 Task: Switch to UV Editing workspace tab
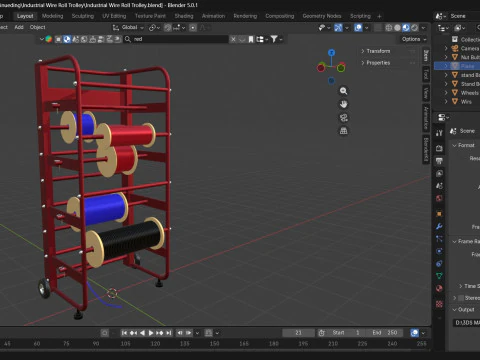pyautogui.click(x=114, y=16)
